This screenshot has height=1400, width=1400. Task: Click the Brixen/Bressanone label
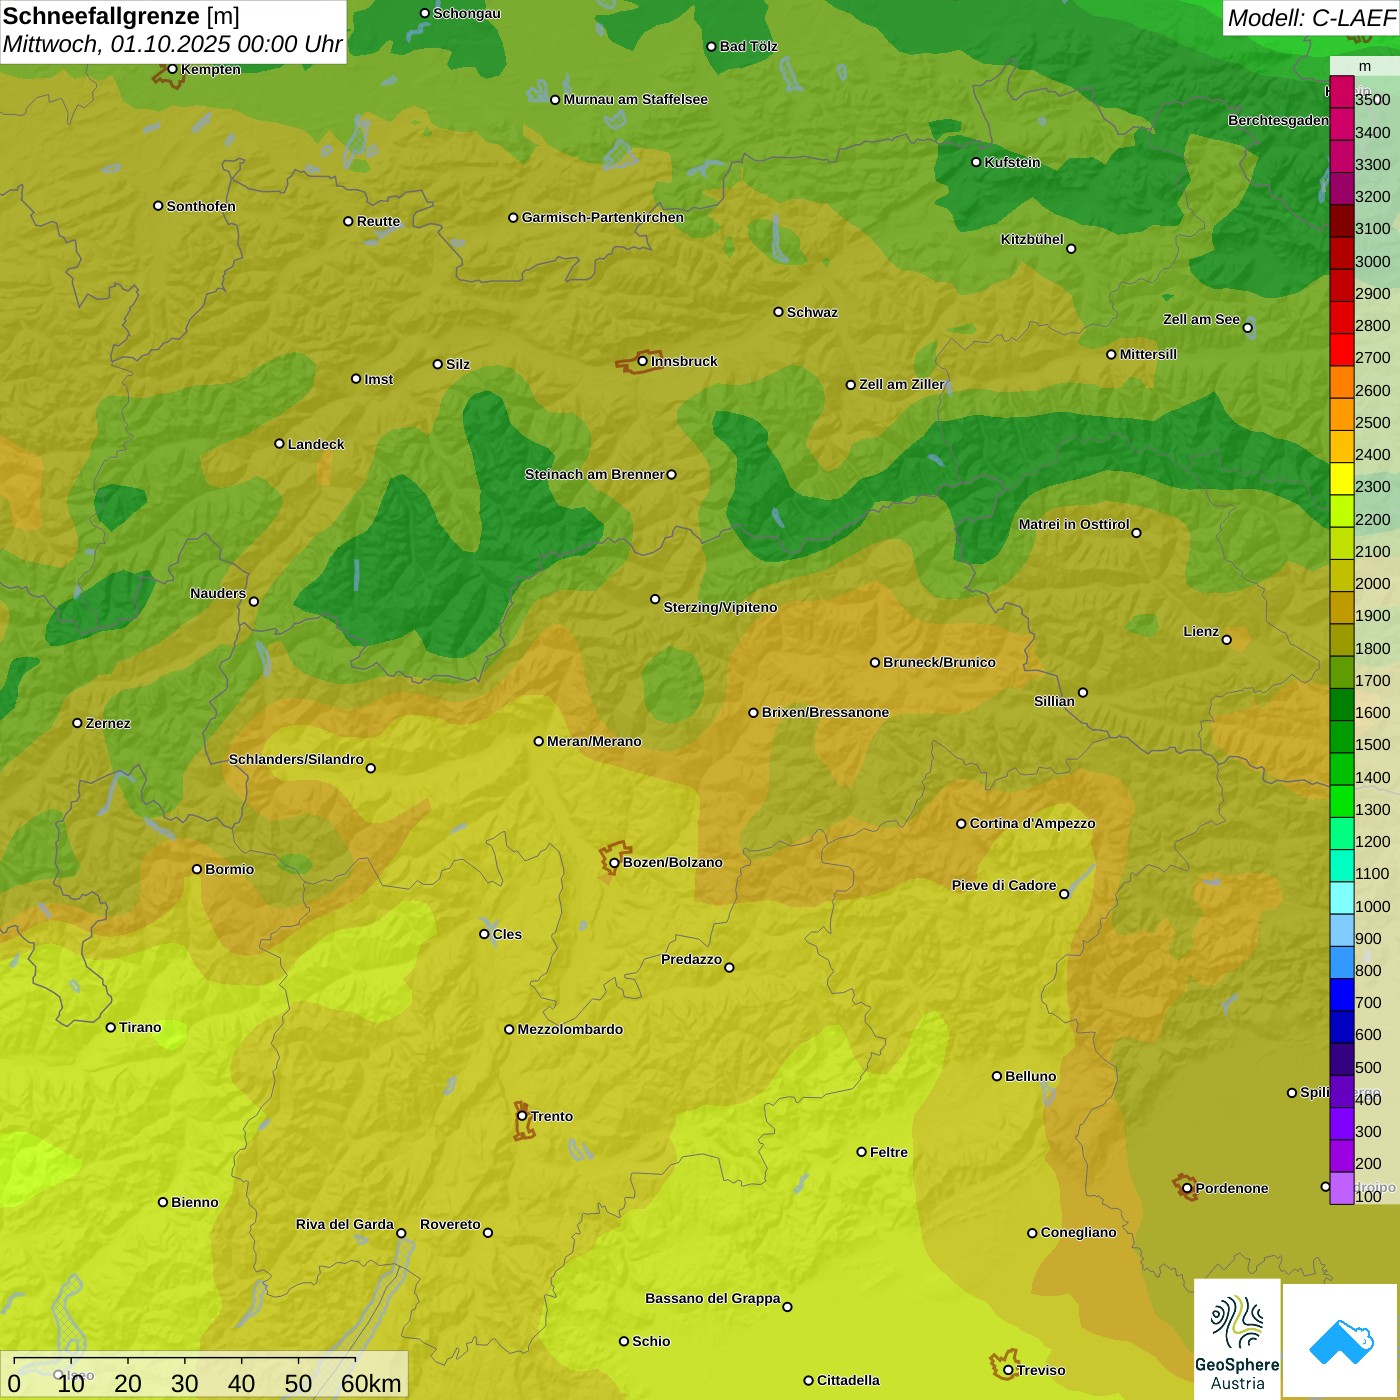pyautogui.click(x=826, y=712)
